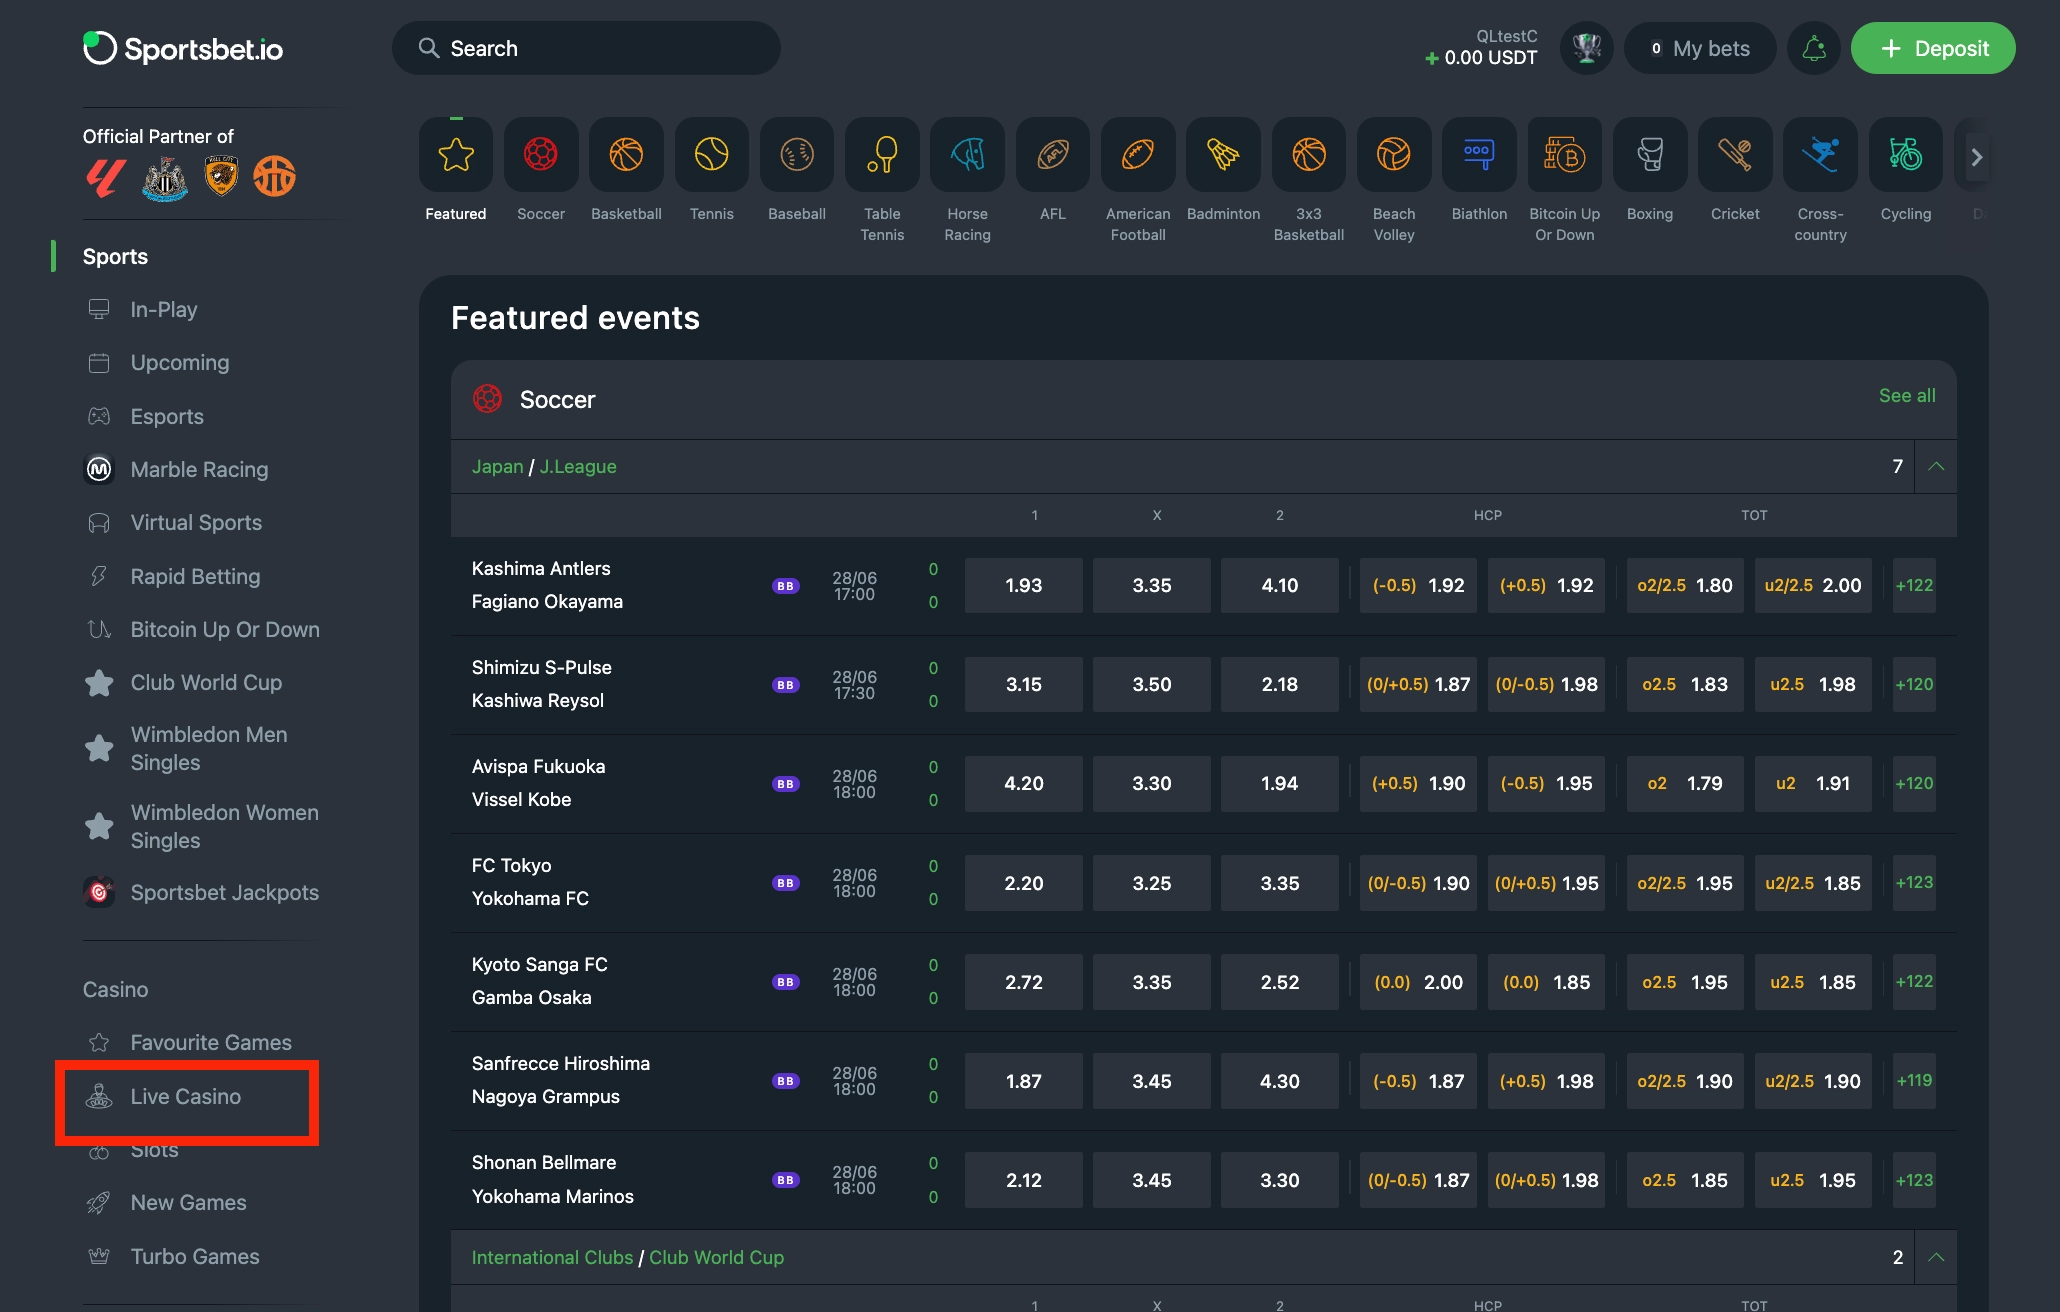This screenshot has width=2060, height=1312.
Task: Open the Cross-country skiing icon
Action: point(1820,155)
